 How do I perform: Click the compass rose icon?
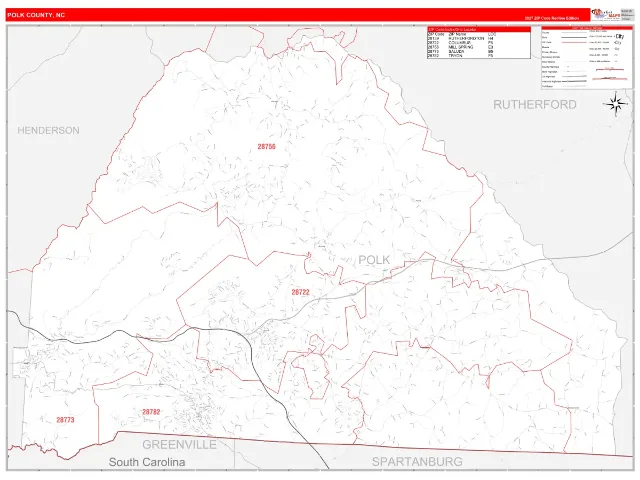tap(615, 104)
